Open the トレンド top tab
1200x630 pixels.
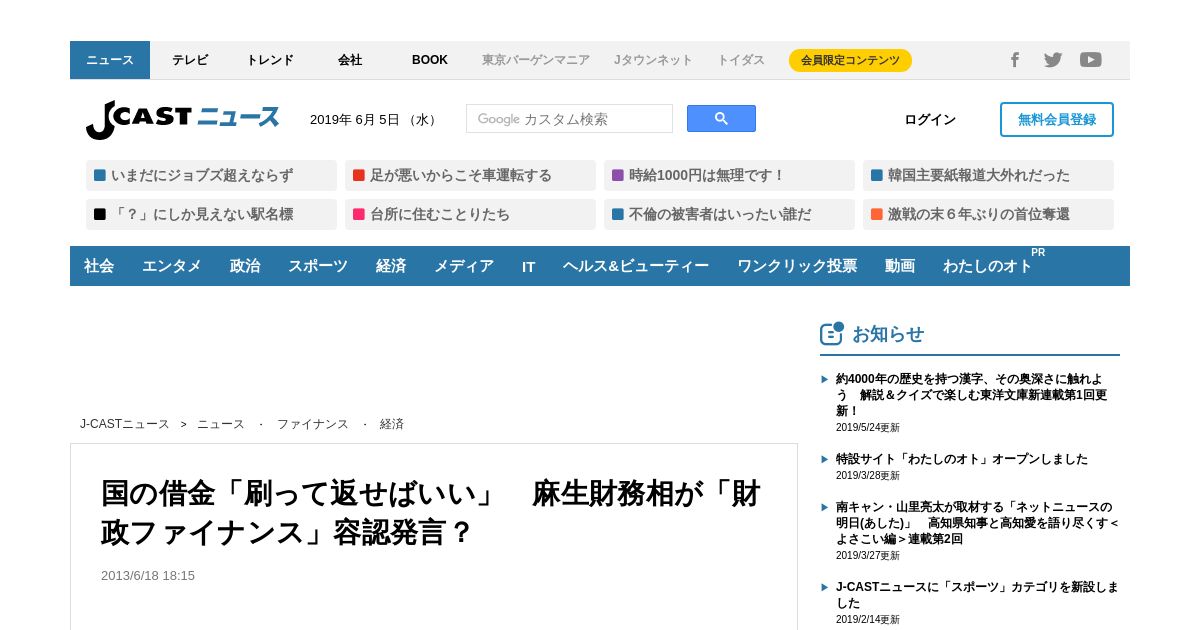270,60
